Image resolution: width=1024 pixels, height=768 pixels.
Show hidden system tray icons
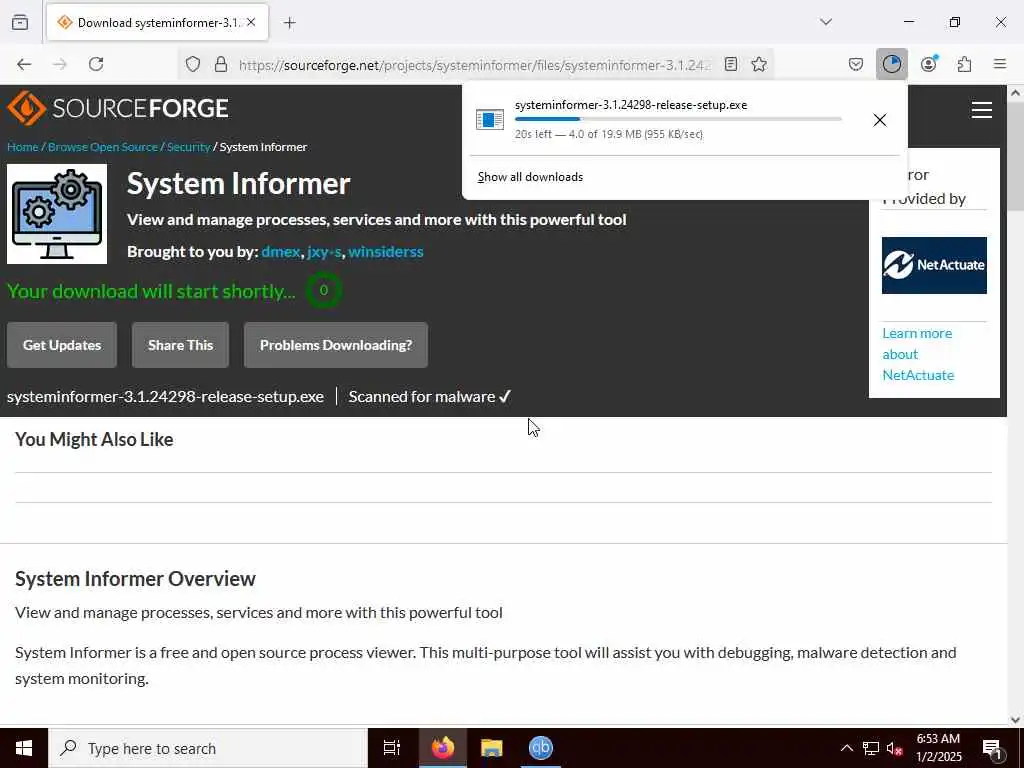tap(846, 748)
